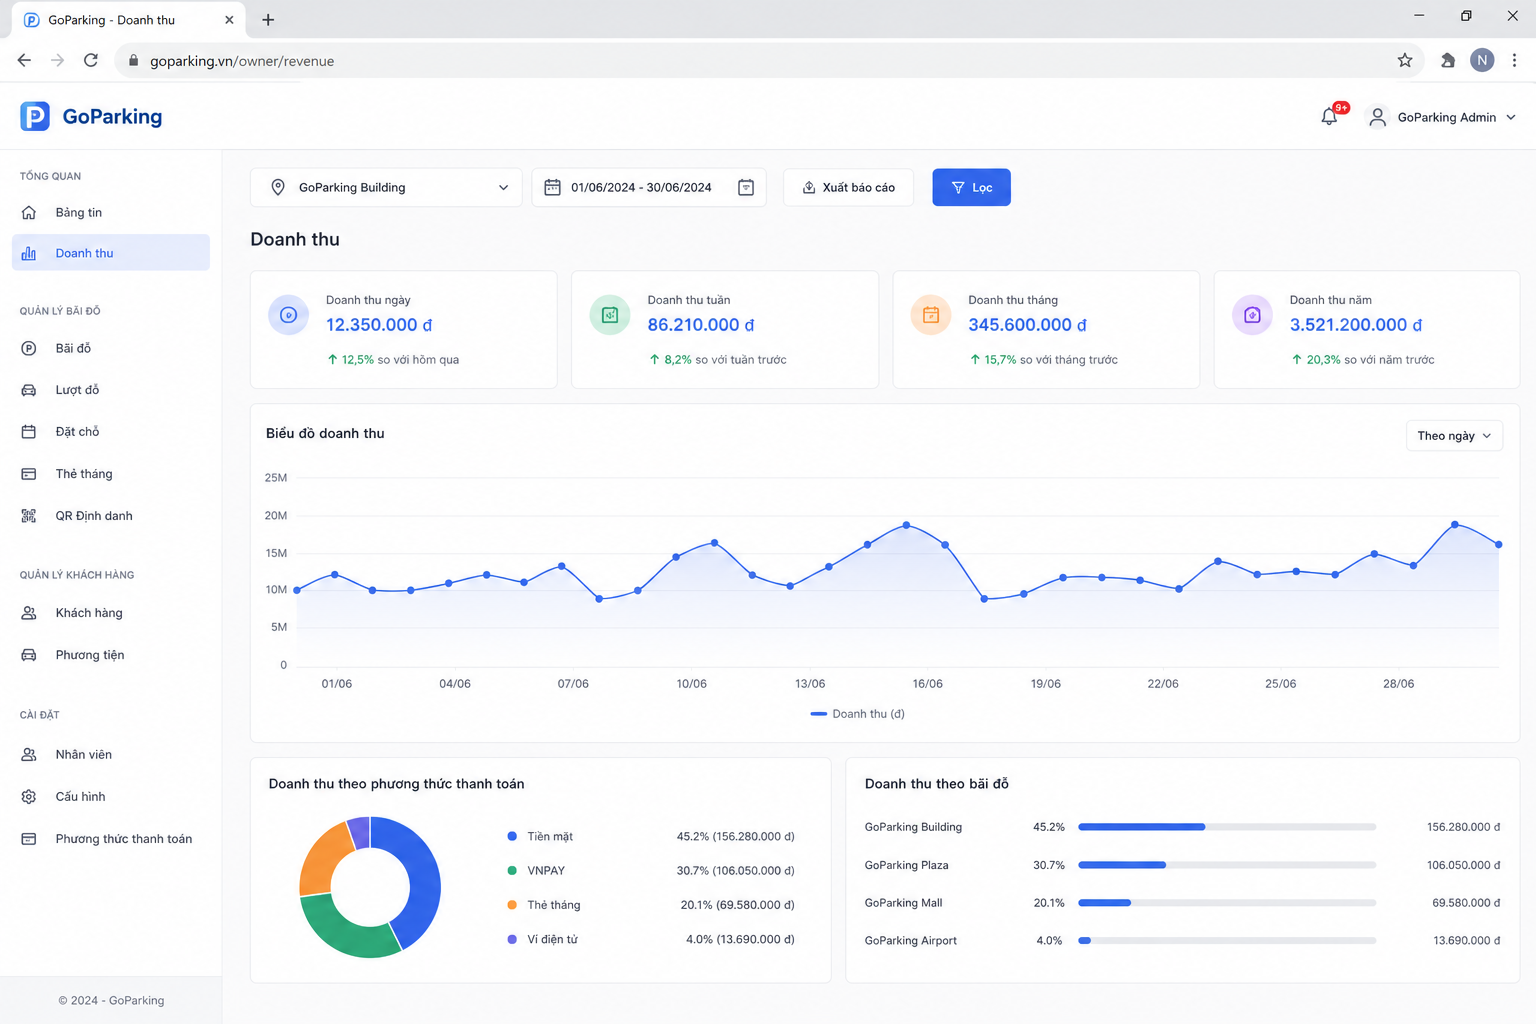Open browser extensions icon

(x=1447, y=60)
